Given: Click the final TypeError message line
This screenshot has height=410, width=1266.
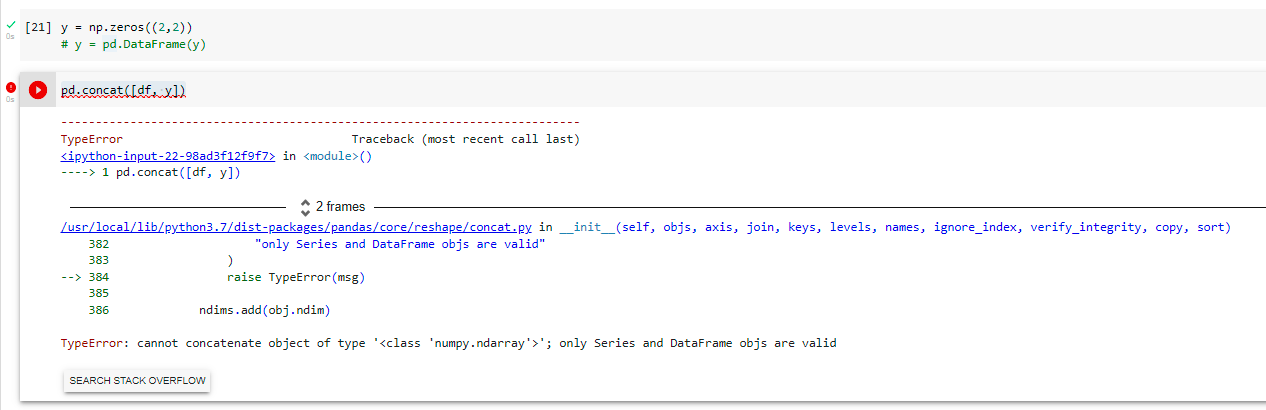Looking at the screenshot, I should click(x=449, y=343).
